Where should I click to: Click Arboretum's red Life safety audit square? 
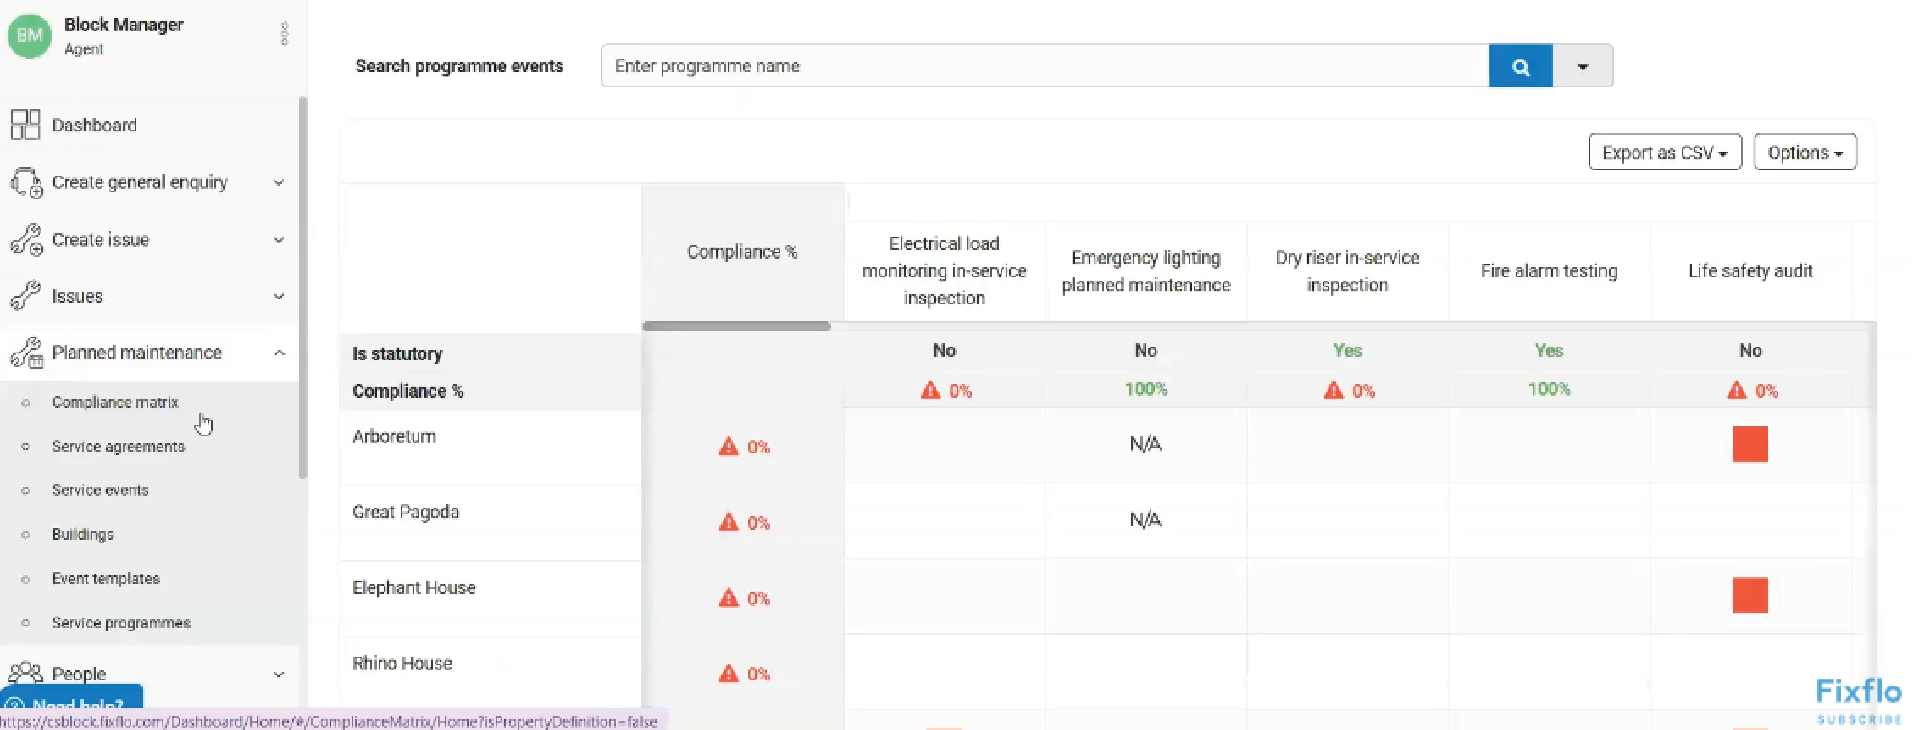1749,444
